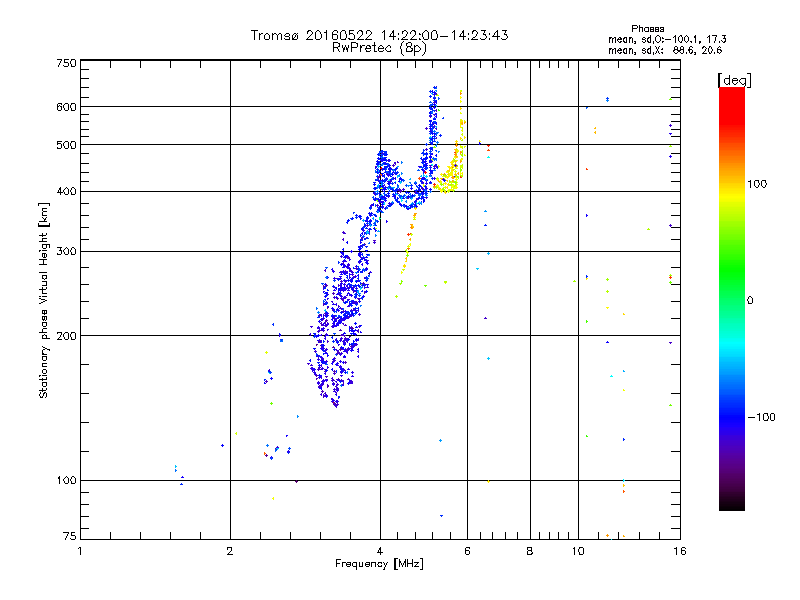Click the yellow band of the colorbar
The height and width of the screenshot is (600, 800).
click(x=732, y=196)
